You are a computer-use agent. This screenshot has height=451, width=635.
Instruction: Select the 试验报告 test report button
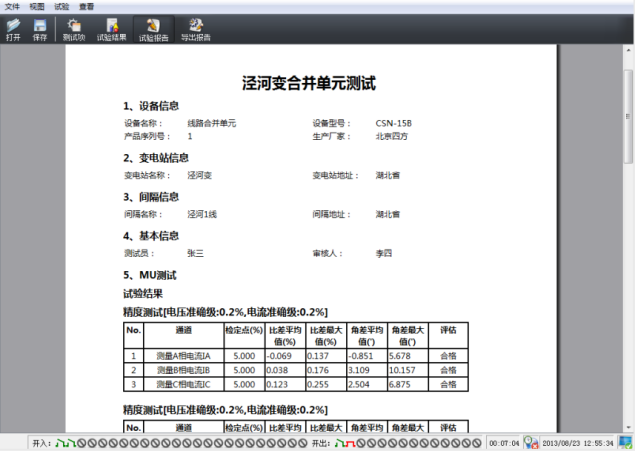[153, 28]
